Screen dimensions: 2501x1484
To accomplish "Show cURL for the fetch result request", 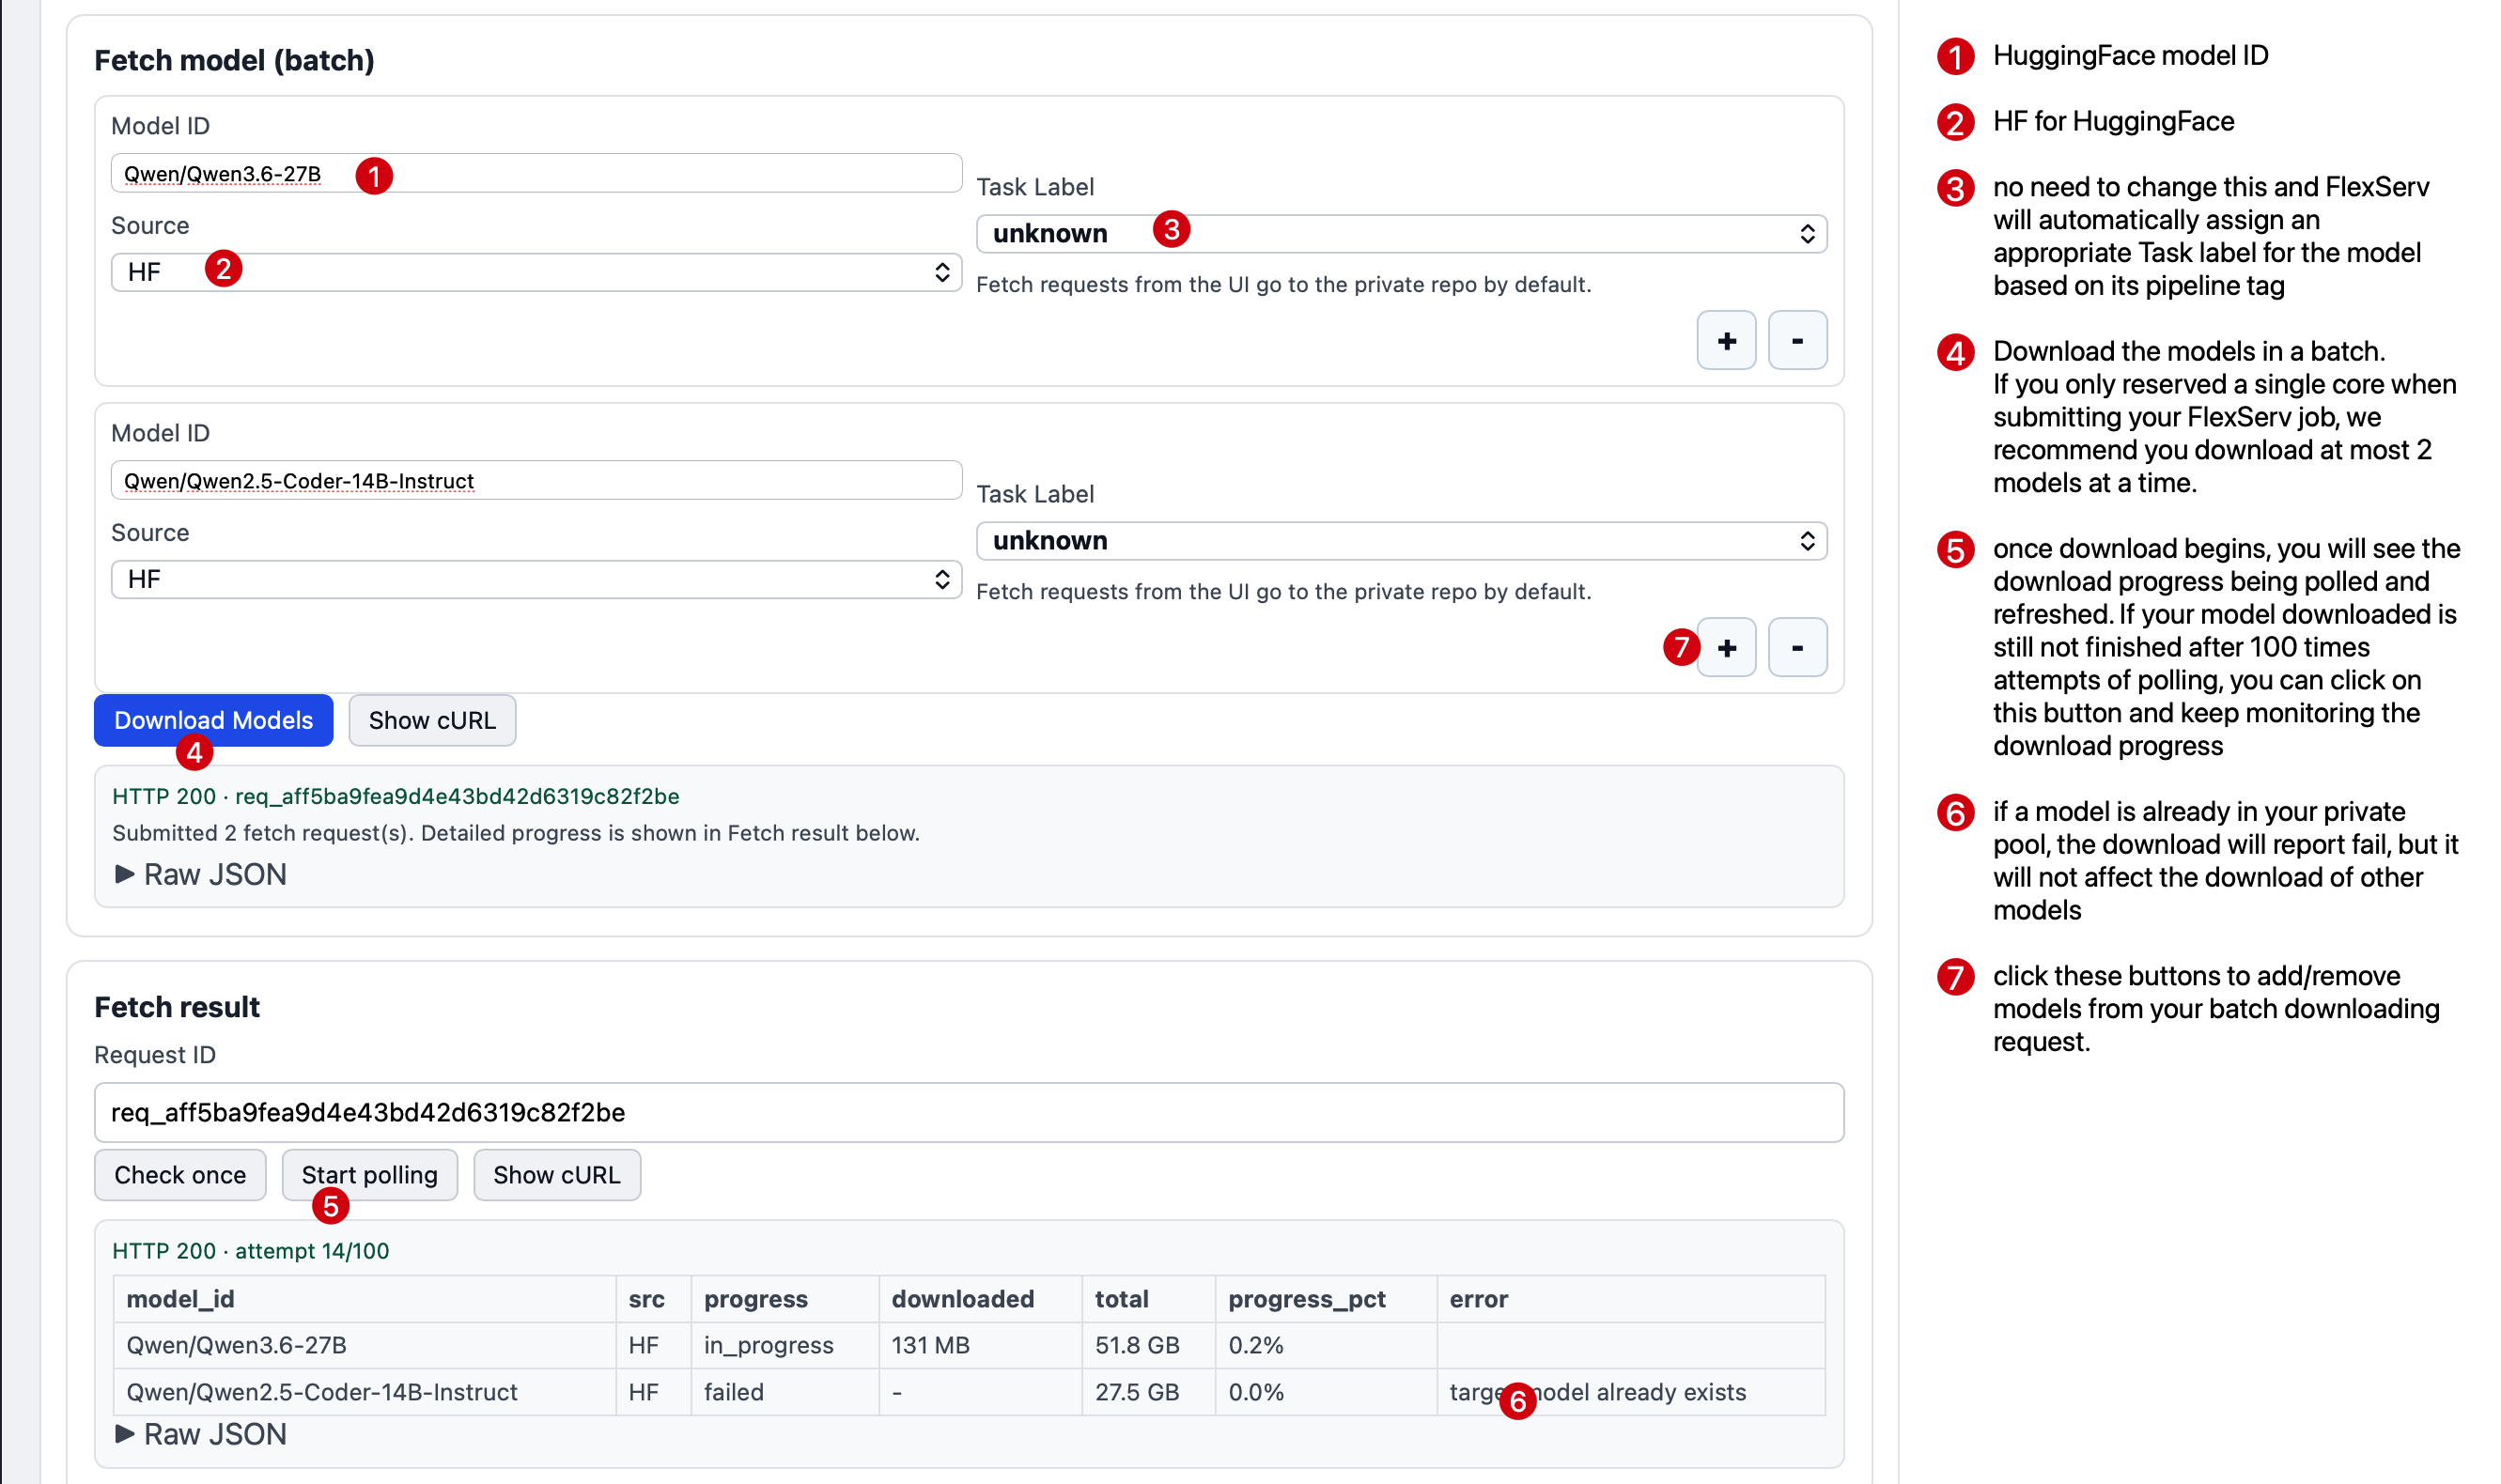I will pos(556,1174).
